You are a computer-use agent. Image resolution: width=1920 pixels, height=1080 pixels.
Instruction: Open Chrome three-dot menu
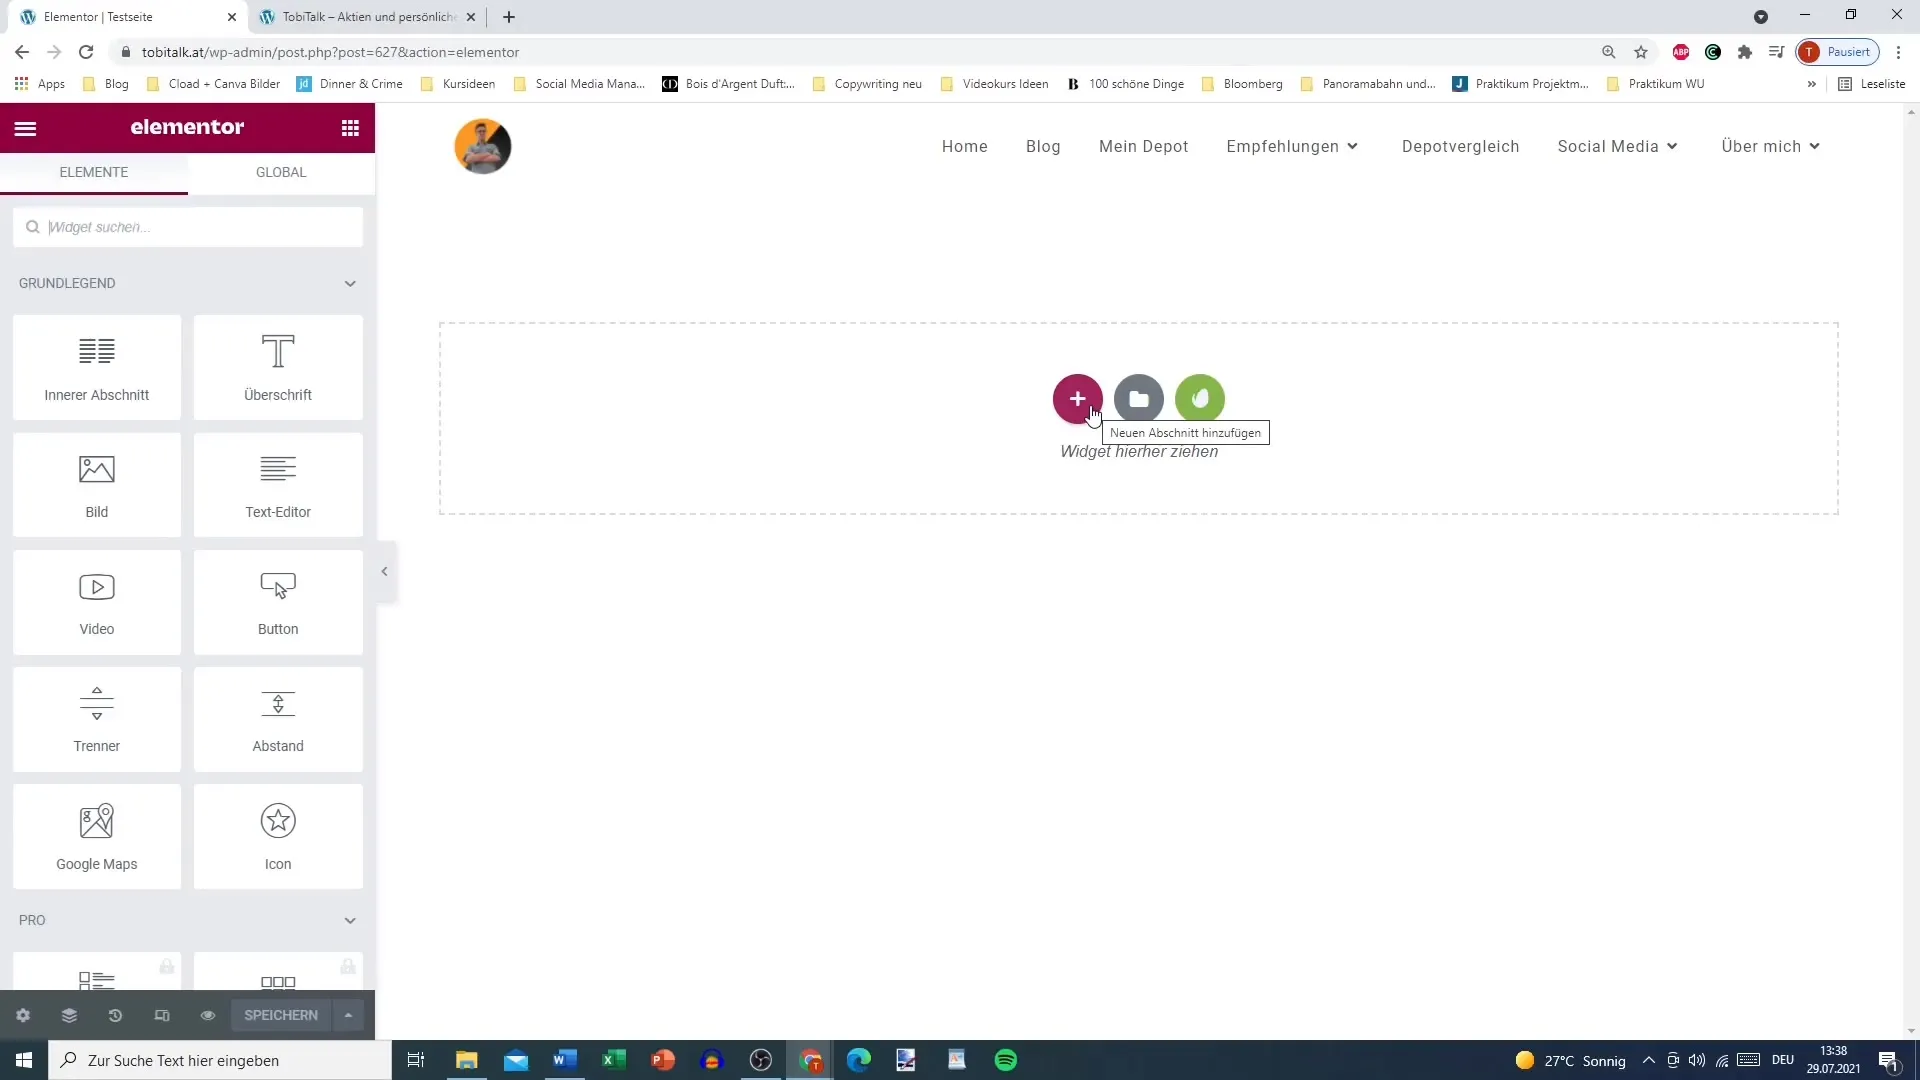pos(1898,52)
